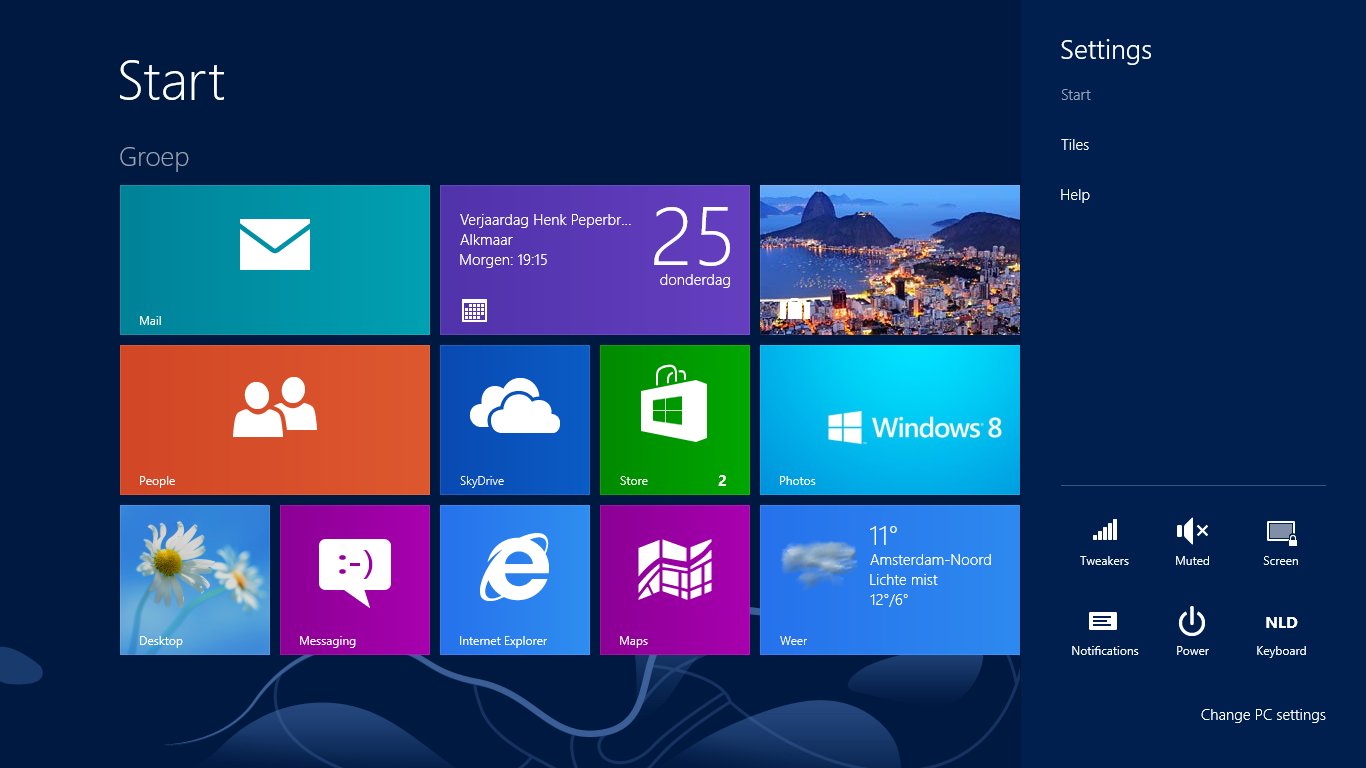Launch the Messaging tile

coord(355,580)
